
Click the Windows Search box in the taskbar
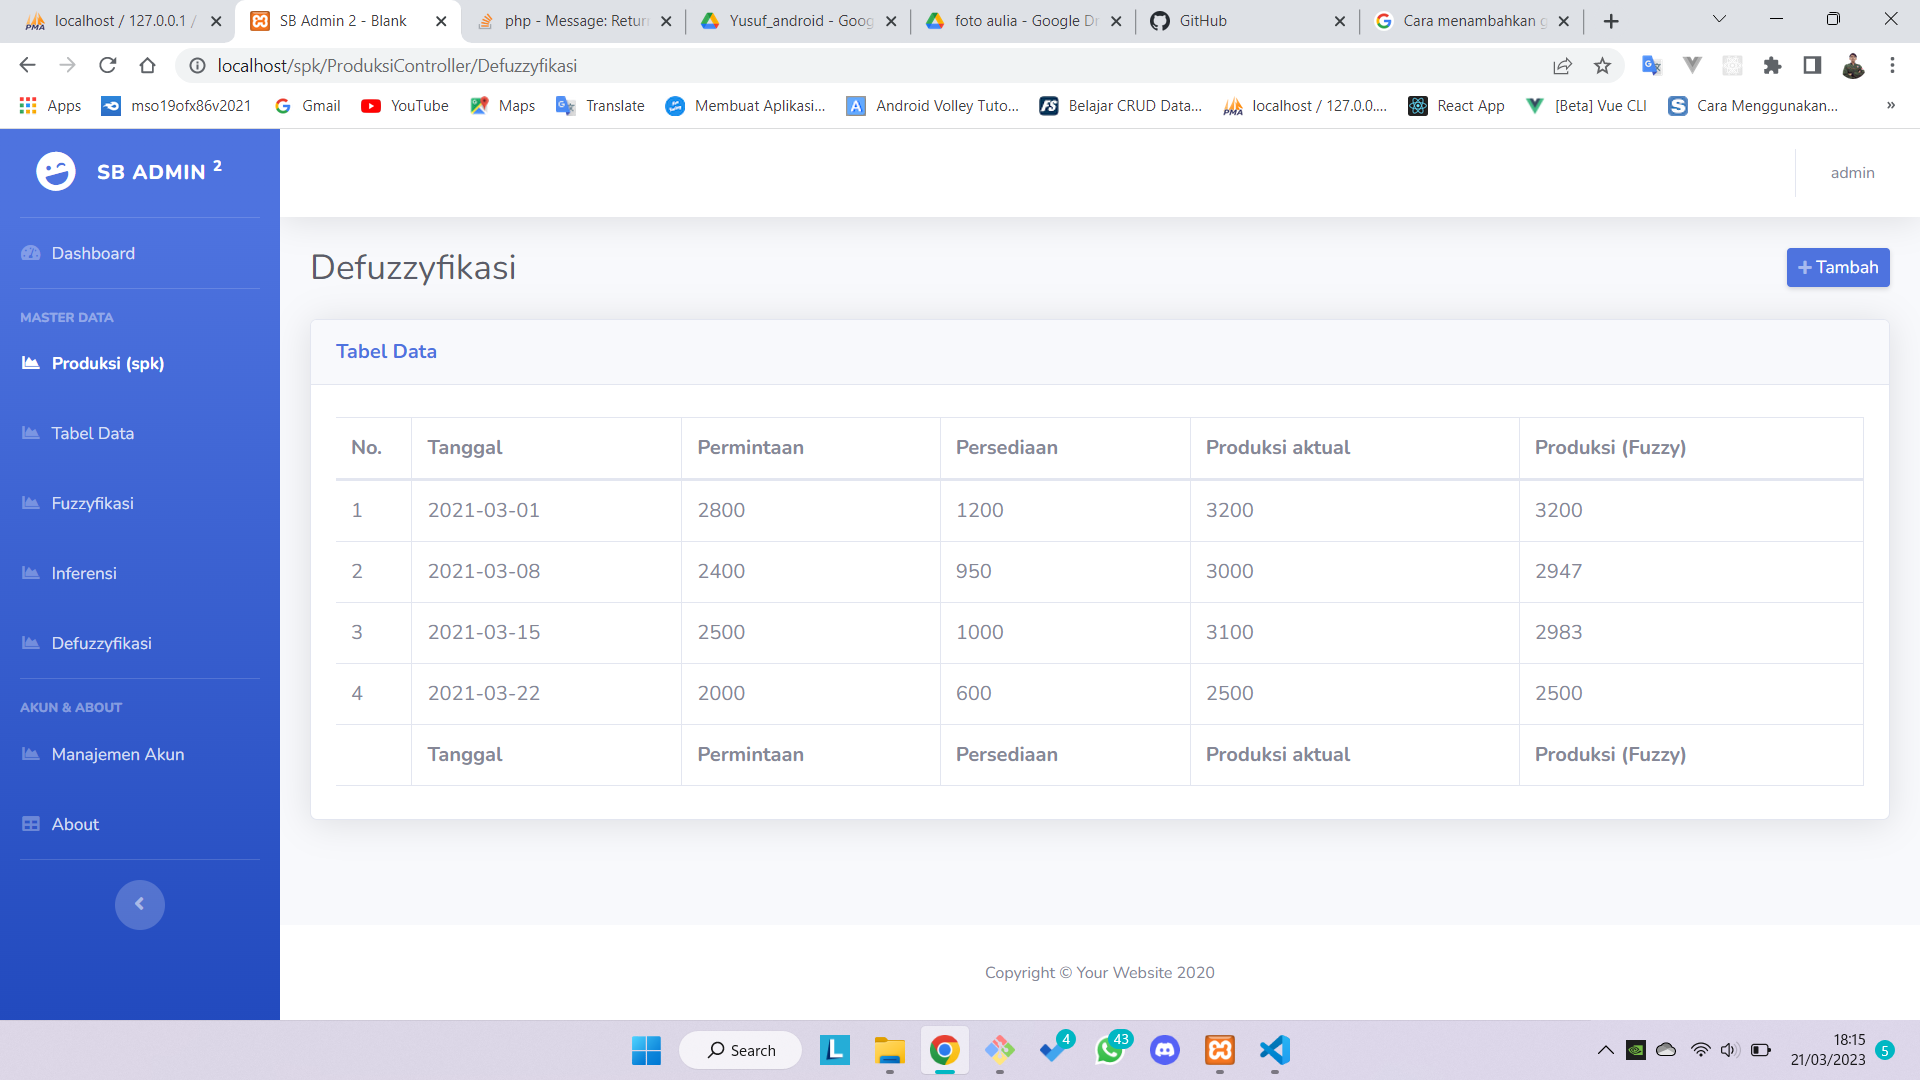pyautogui.click(x=740, y=1050)
